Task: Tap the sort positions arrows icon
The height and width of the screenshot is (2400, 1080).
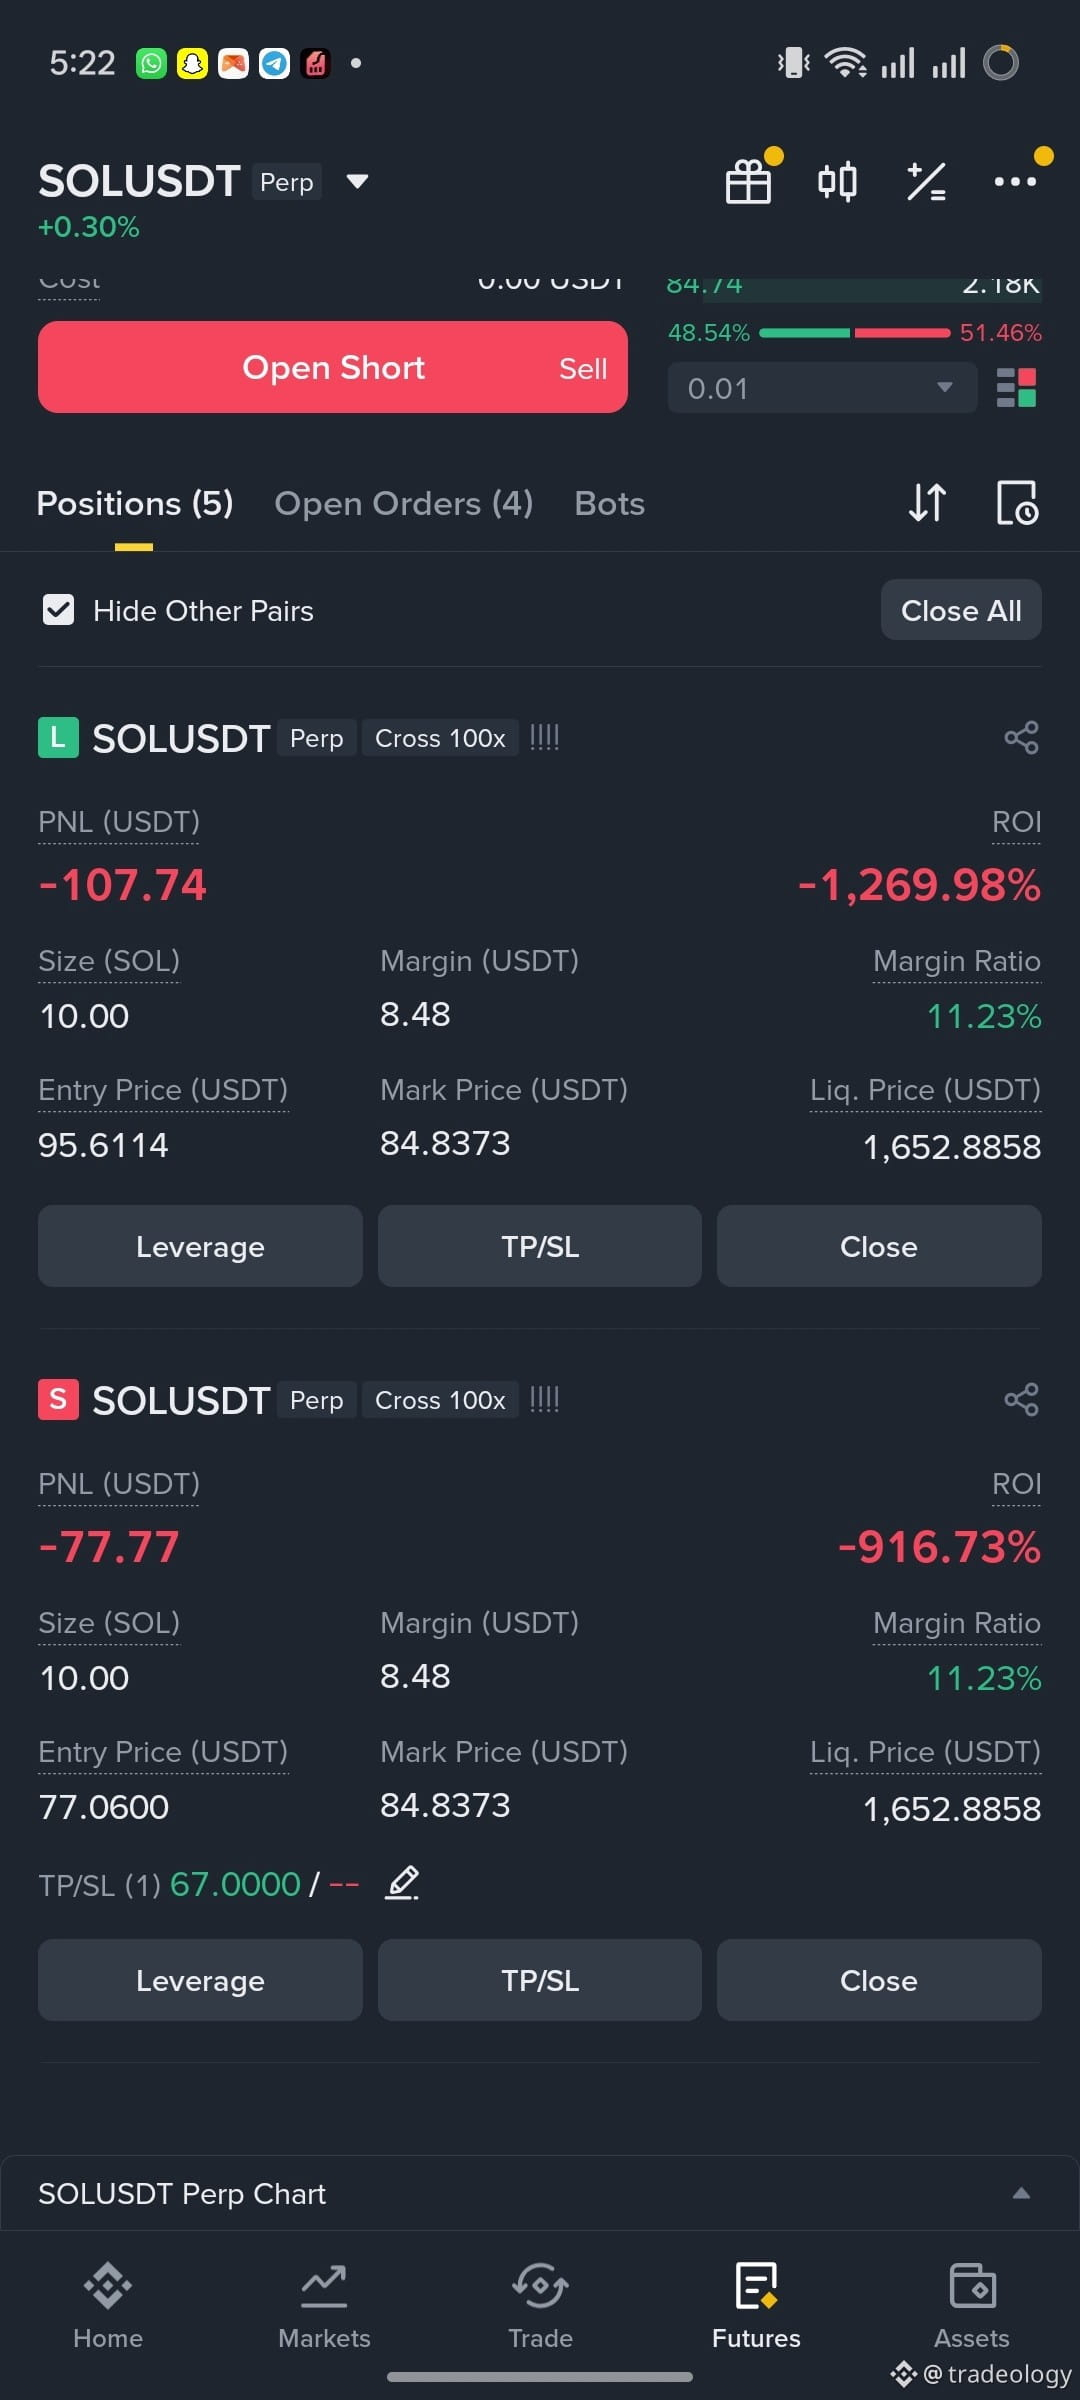Action: pos(927,503)
